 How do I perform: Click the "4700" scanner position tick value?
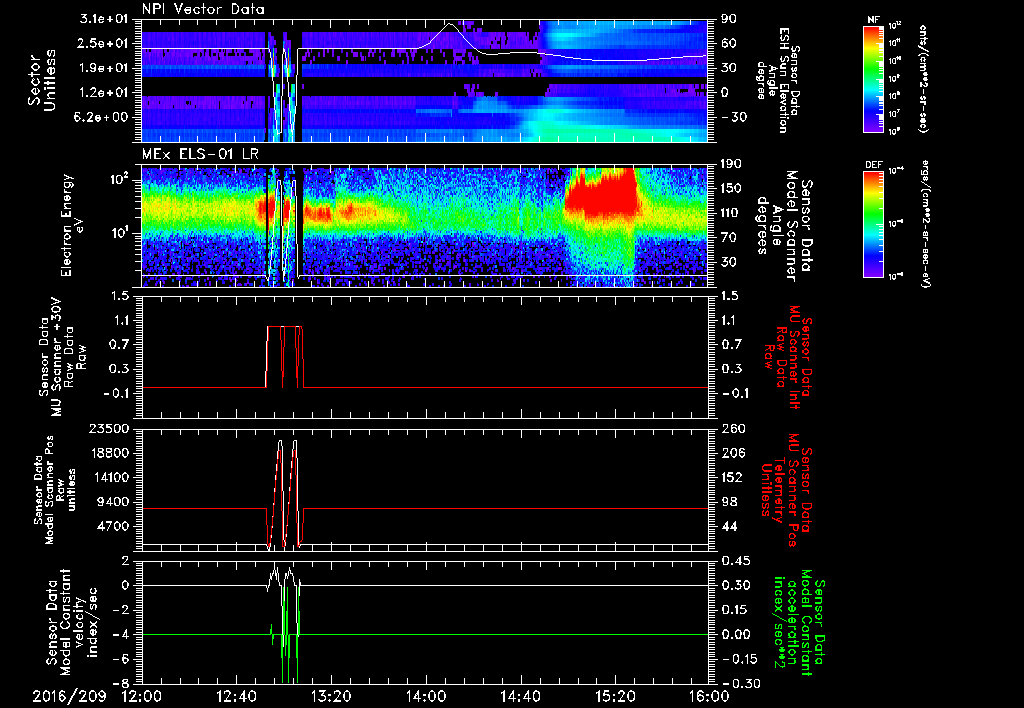pyautogui.click(x=114, y=526)
